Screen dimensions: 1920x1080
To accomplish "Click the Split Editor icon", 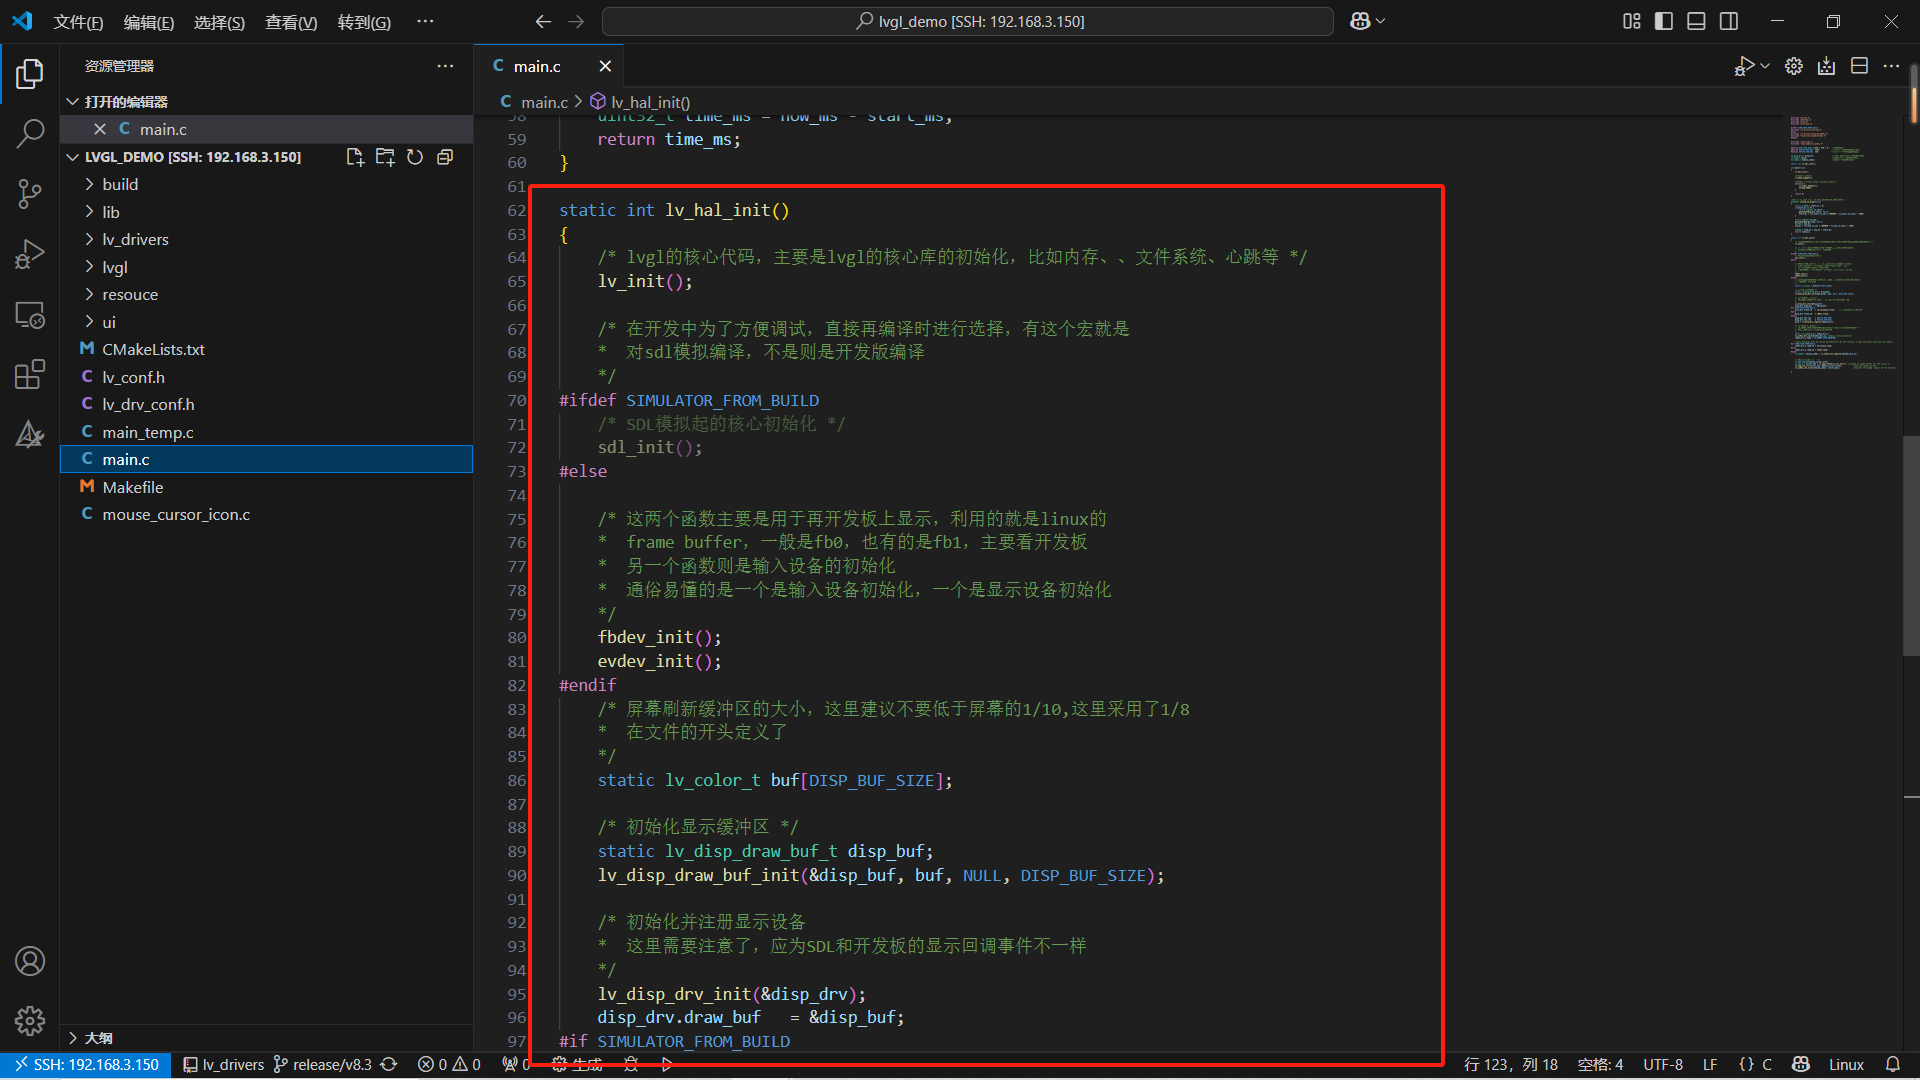I will pos(1859,66).
